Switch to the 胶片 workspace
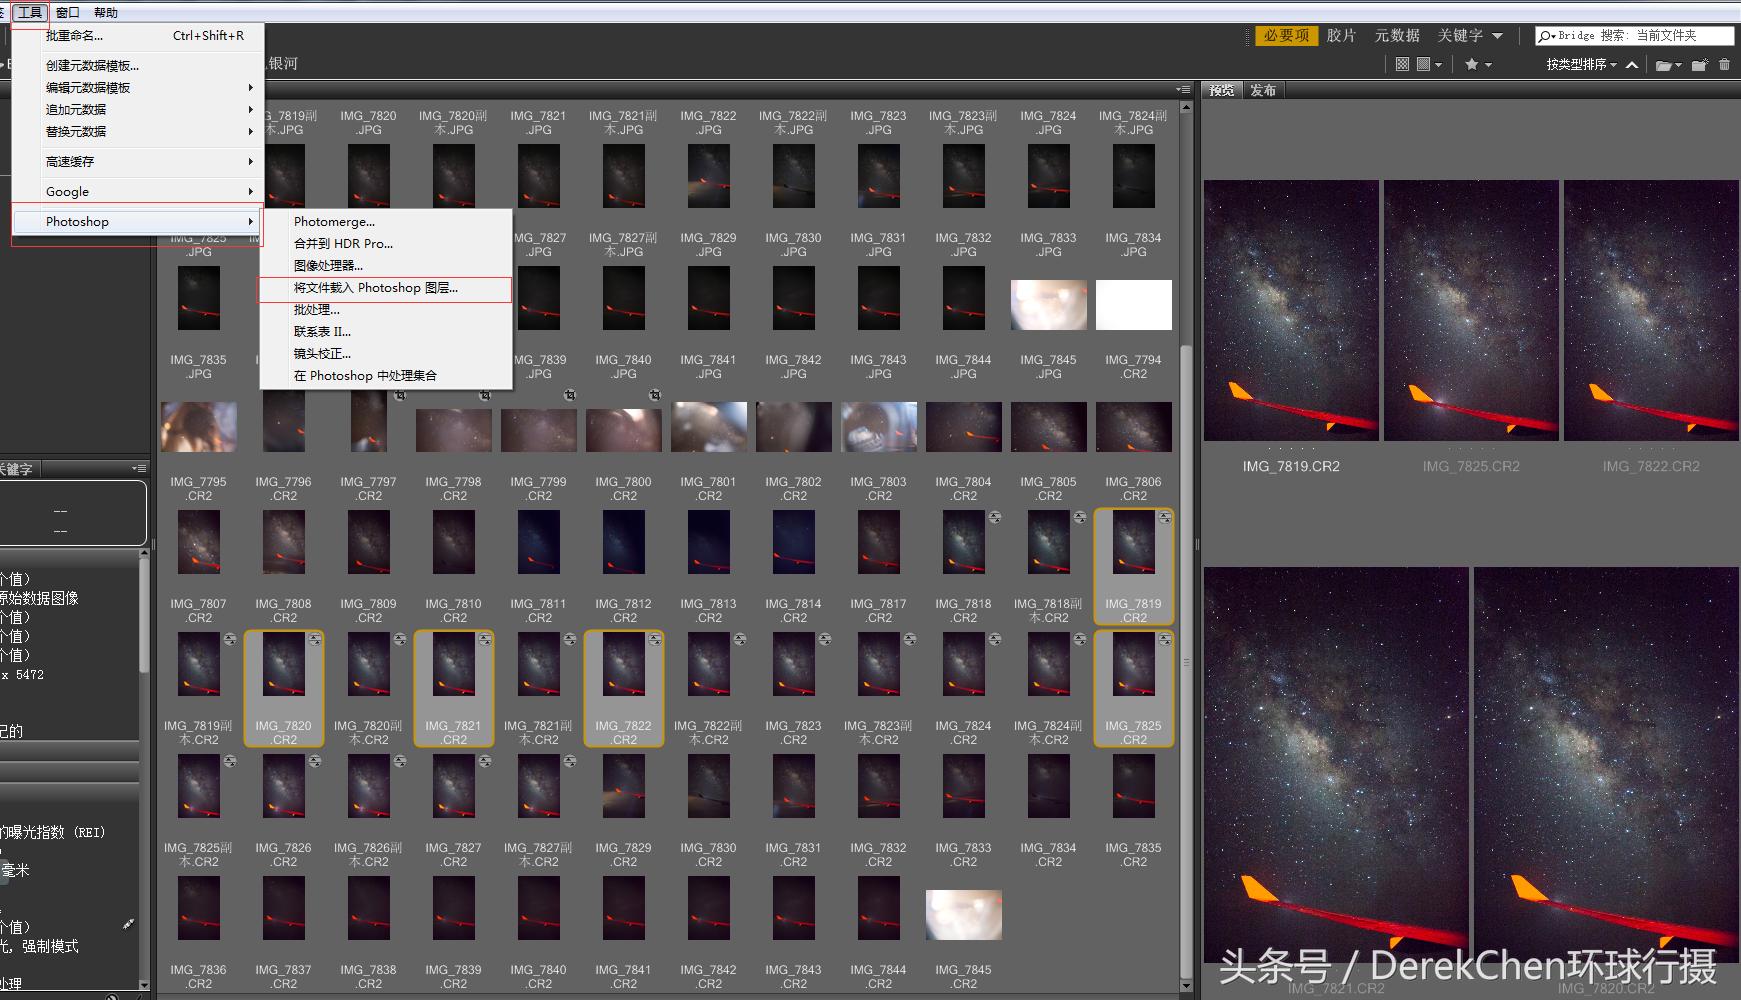The width and height of the screenshot is (1741, 1000). (1341, 36)
